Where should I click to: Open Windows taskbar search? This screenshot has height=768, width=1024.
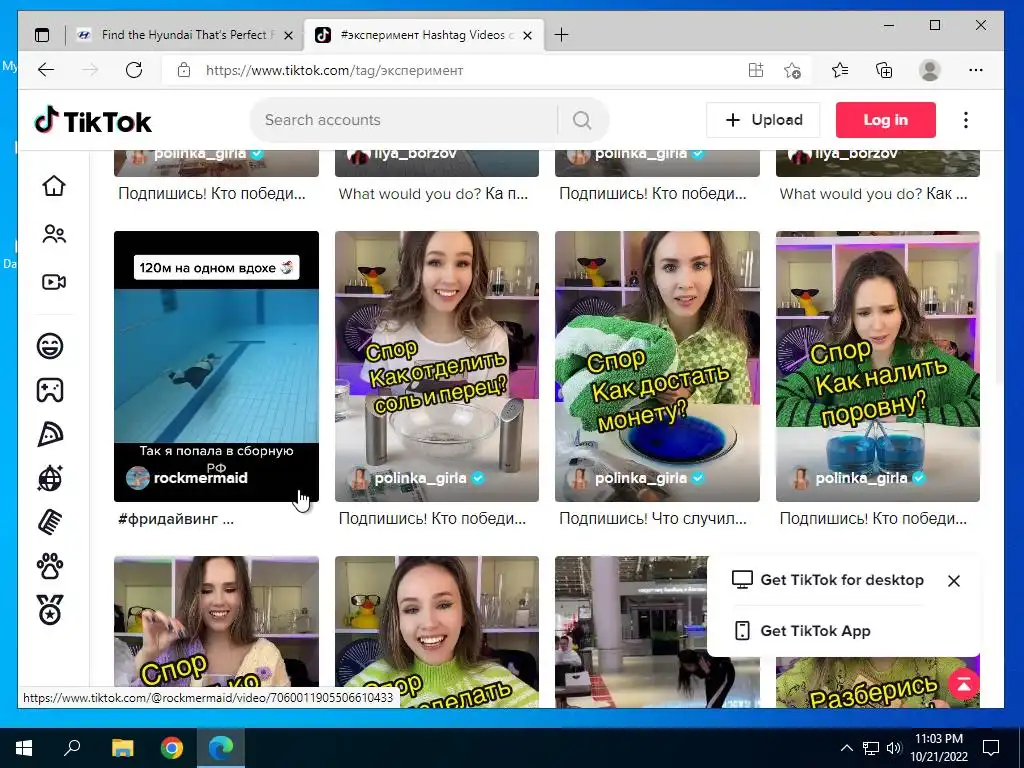click(72, 748)
